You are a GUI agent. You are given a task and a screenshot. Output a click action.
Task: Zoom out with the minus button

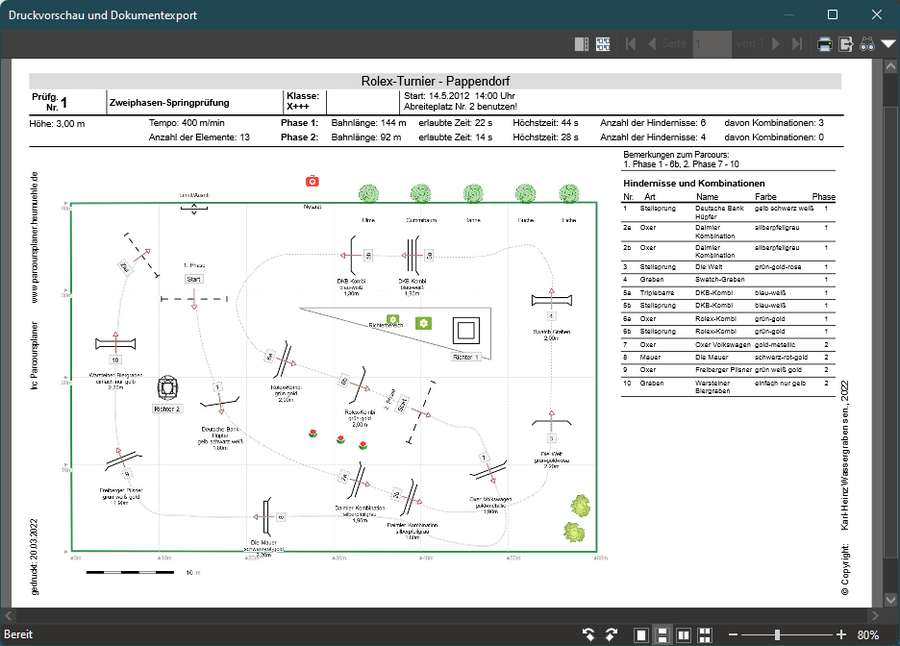click(733, 635)
